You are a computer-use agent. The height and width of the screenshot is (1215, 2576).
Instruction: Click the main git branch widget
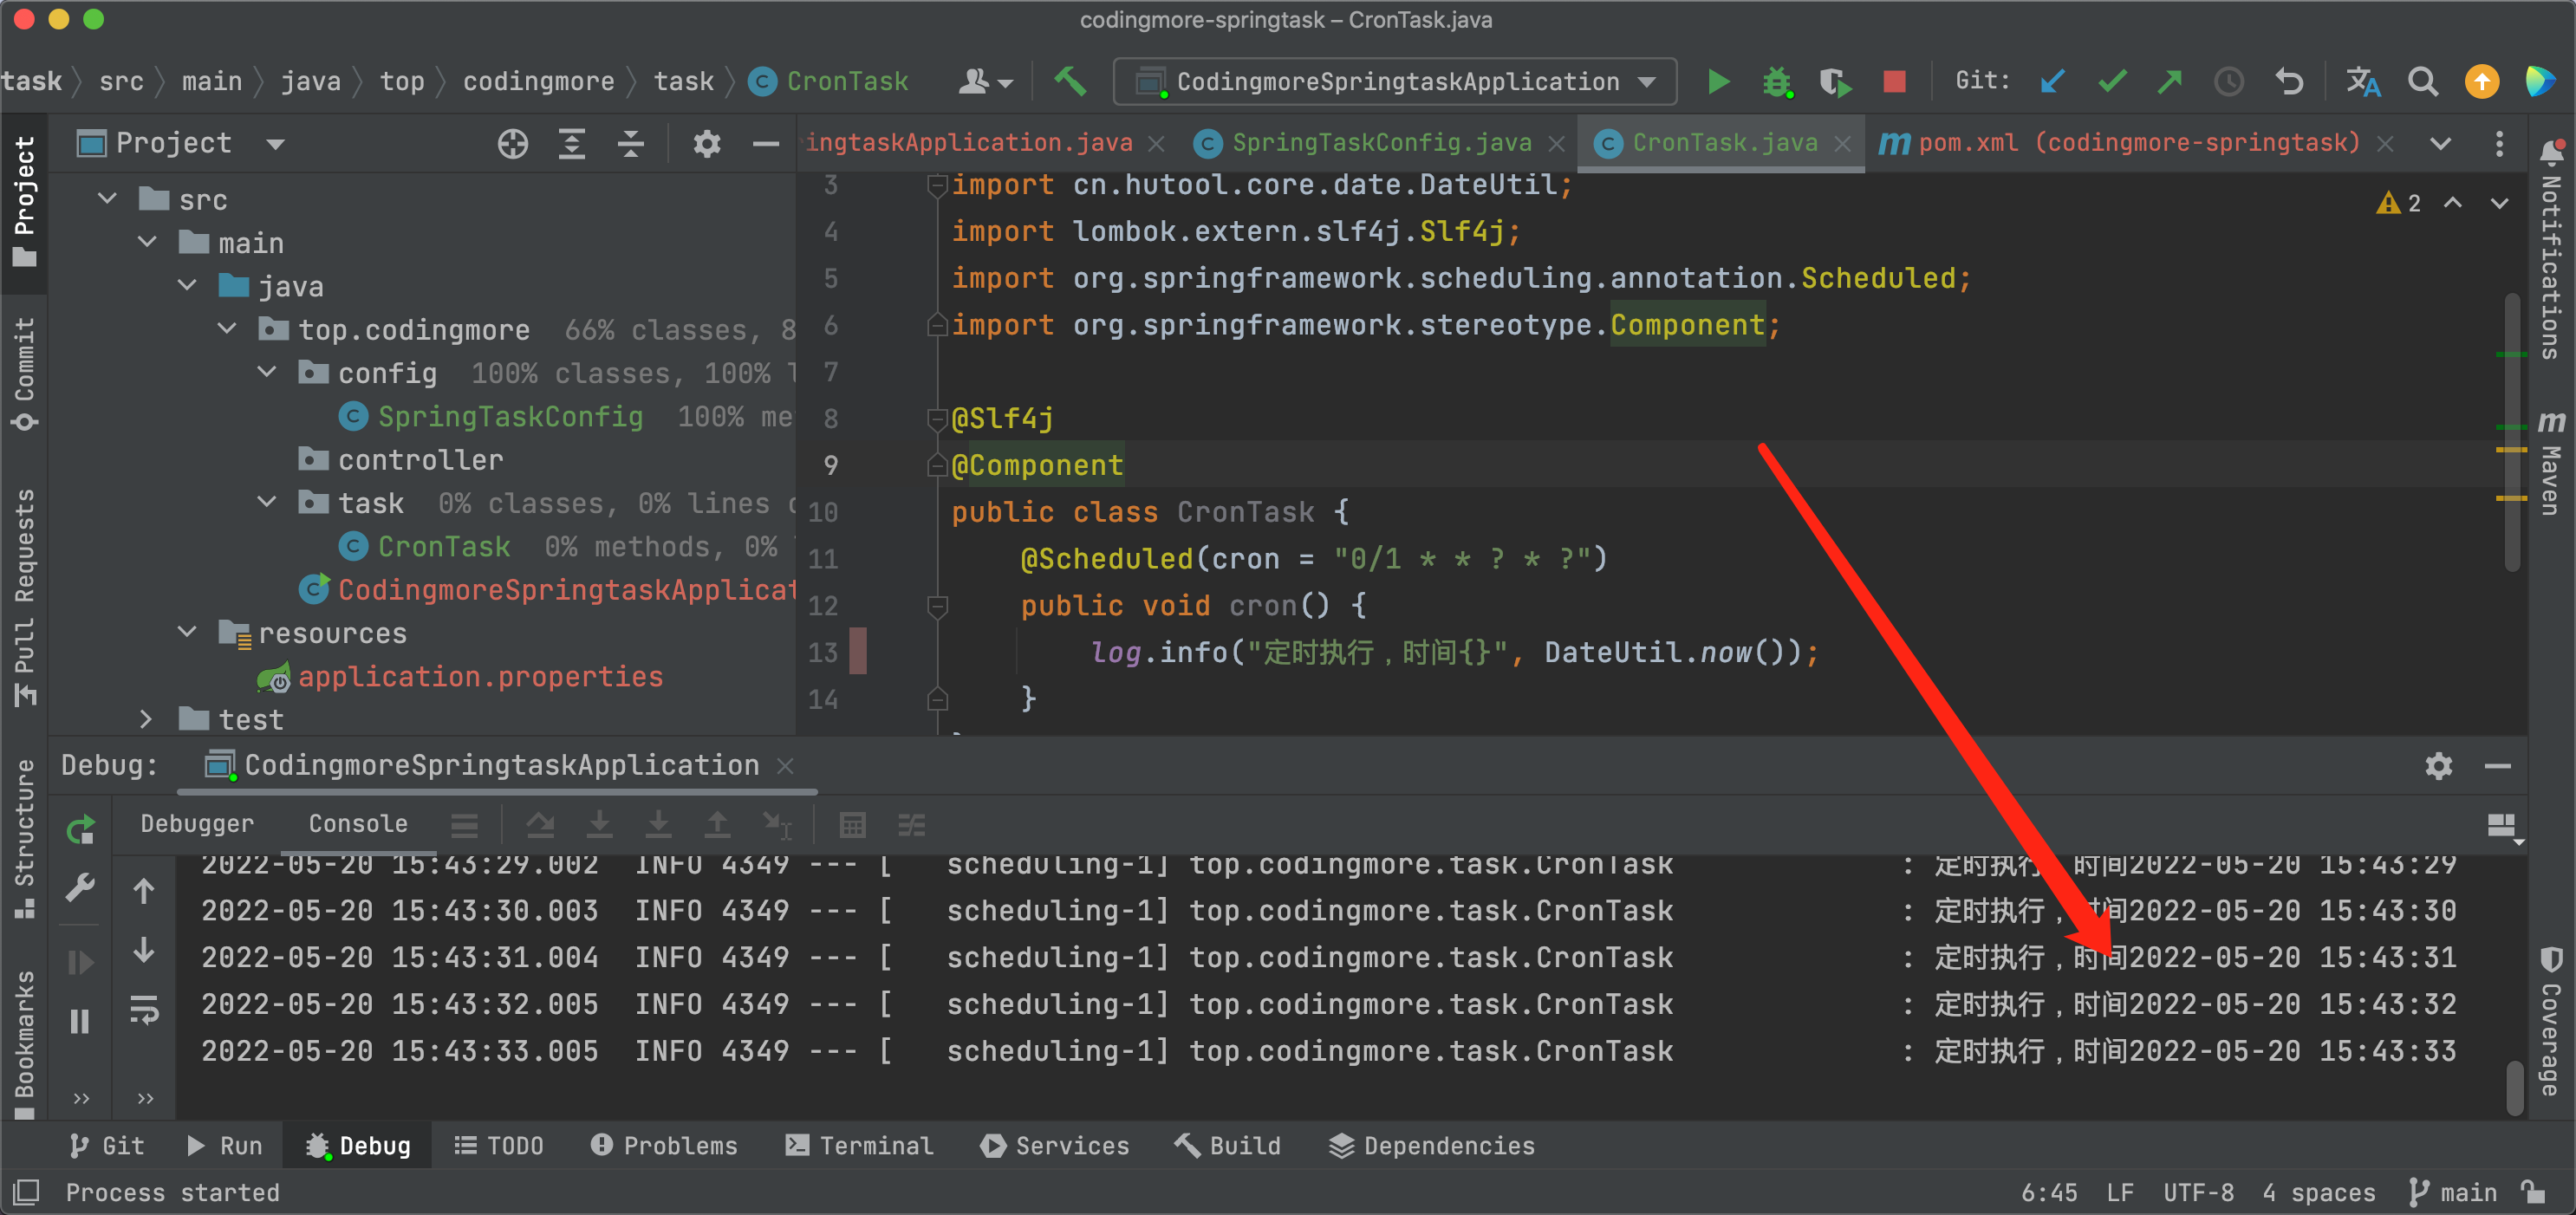point(2453,1192)
